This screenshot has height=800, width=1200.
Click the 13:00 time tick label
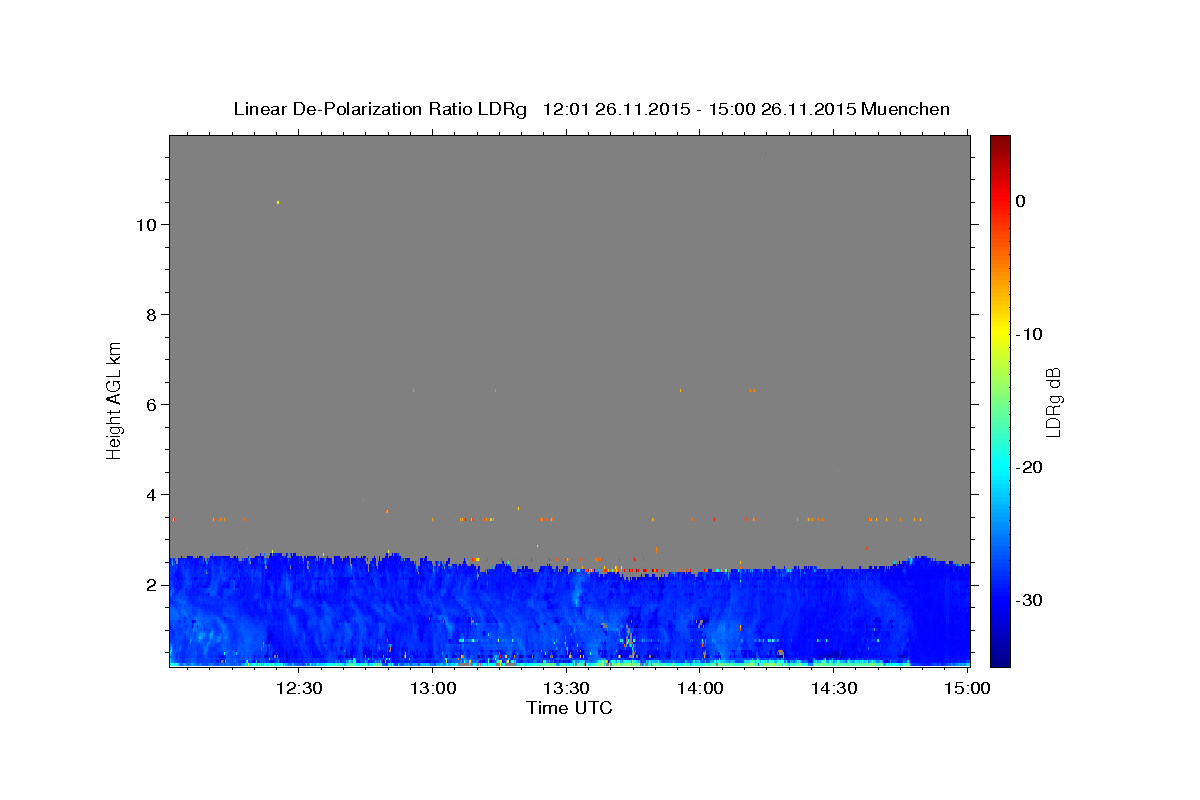(x=433, y=688)
